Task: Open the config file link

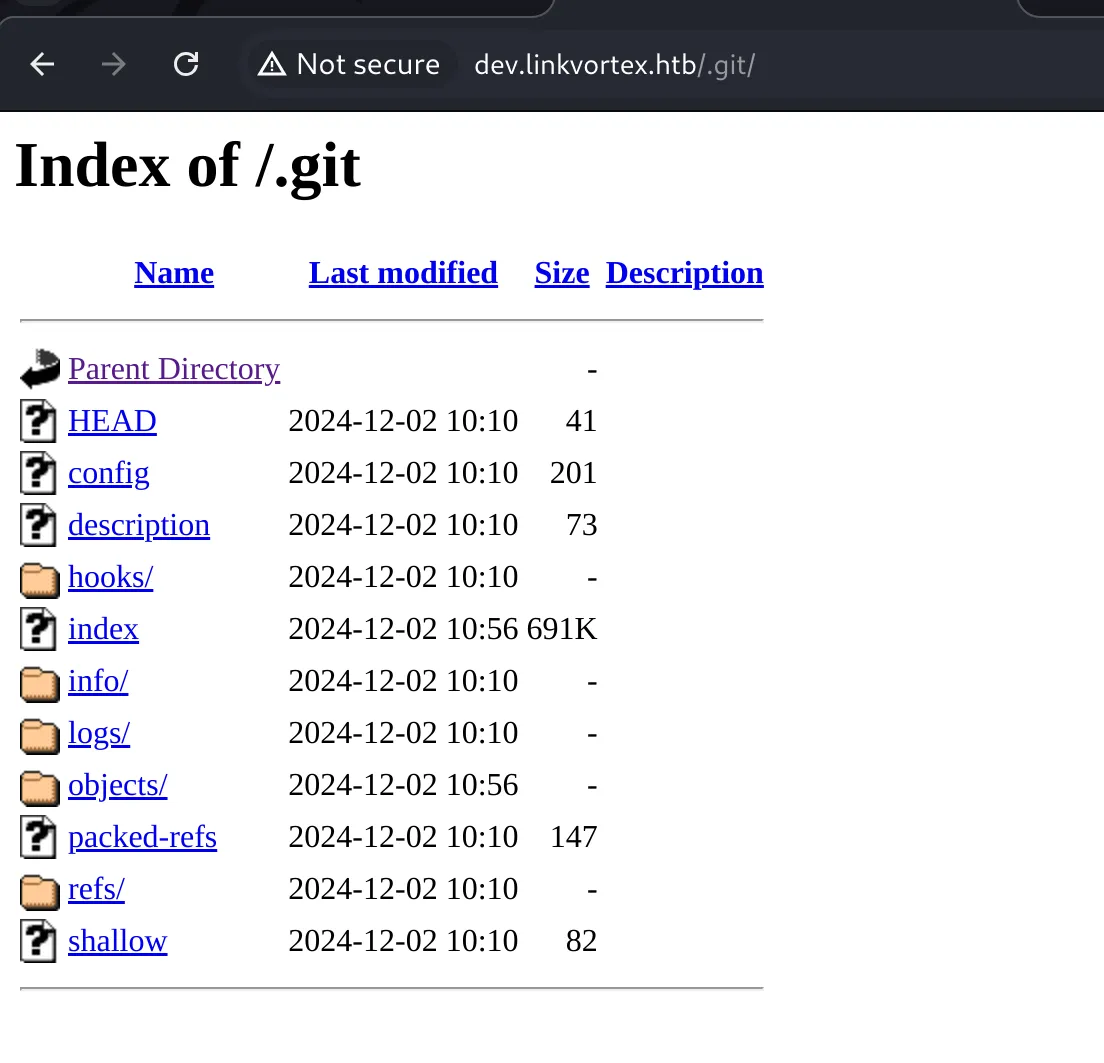Action: click(108, 474)
